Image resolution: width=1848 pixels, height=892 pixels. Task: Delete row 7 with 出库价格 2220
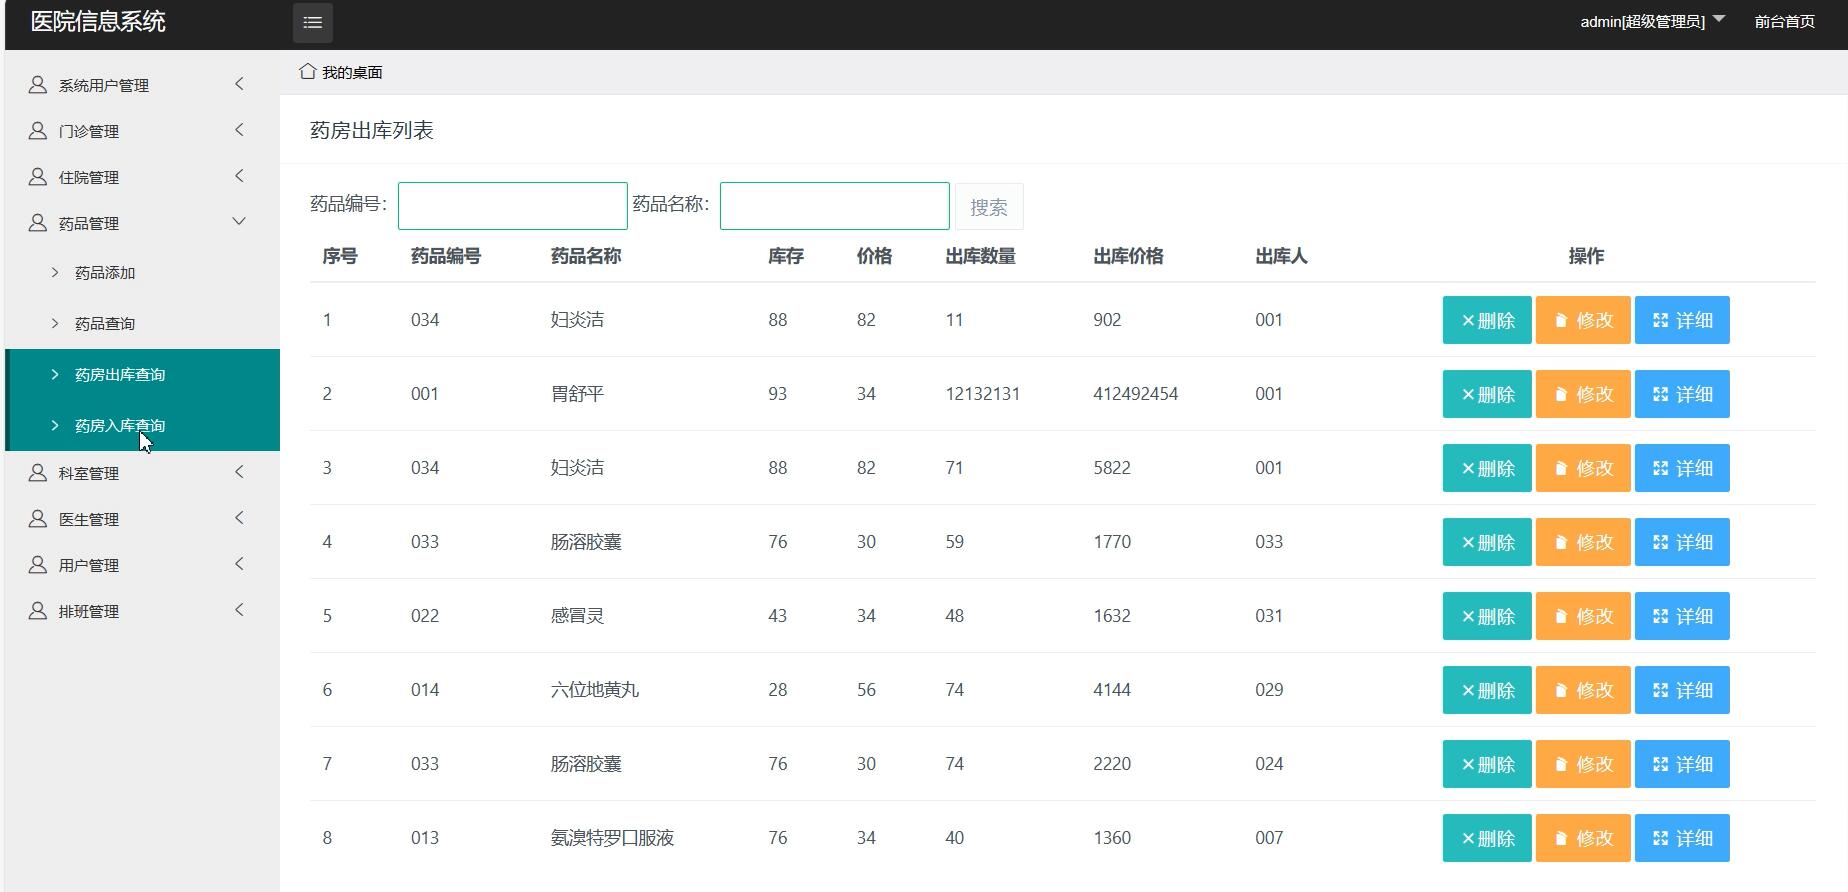(1487, 764)
